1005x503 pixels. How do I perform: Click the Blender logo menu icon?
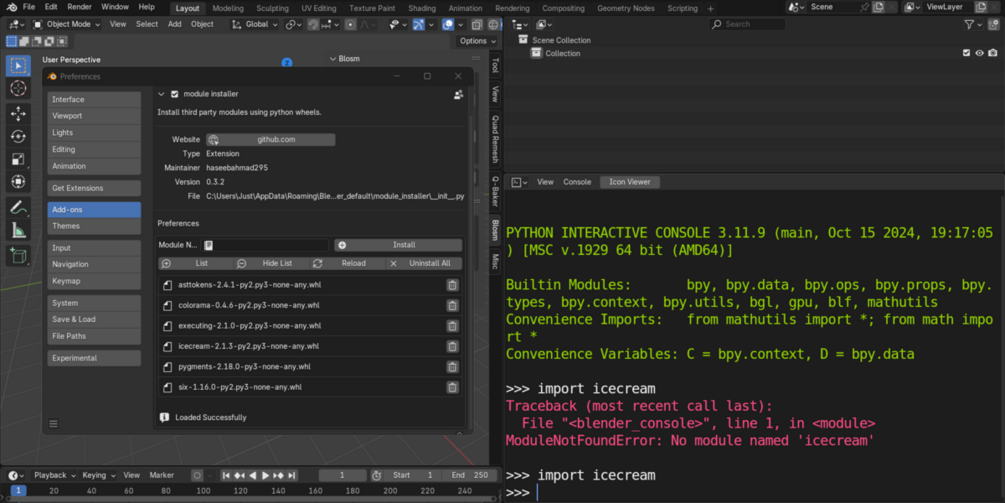pos(12,7)
